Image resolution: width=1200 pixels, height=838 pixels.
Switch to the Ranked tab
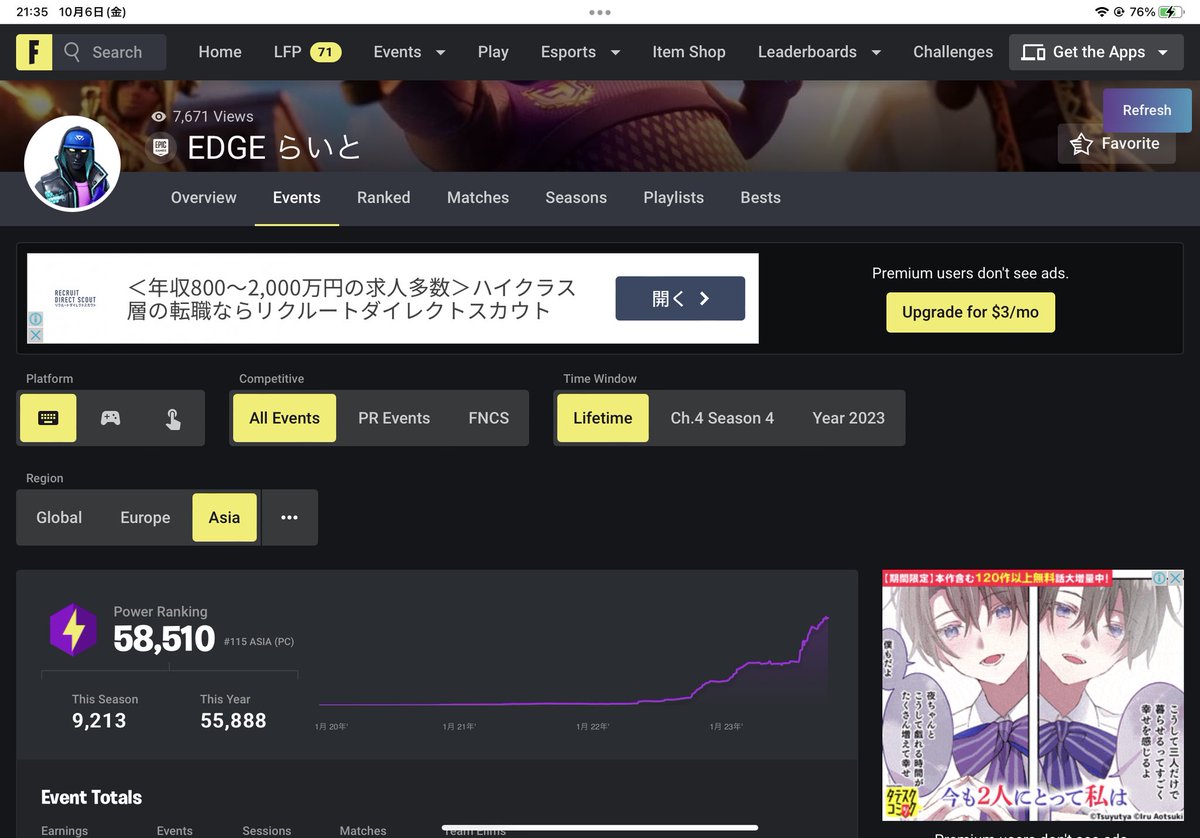(x=384, y=198)
